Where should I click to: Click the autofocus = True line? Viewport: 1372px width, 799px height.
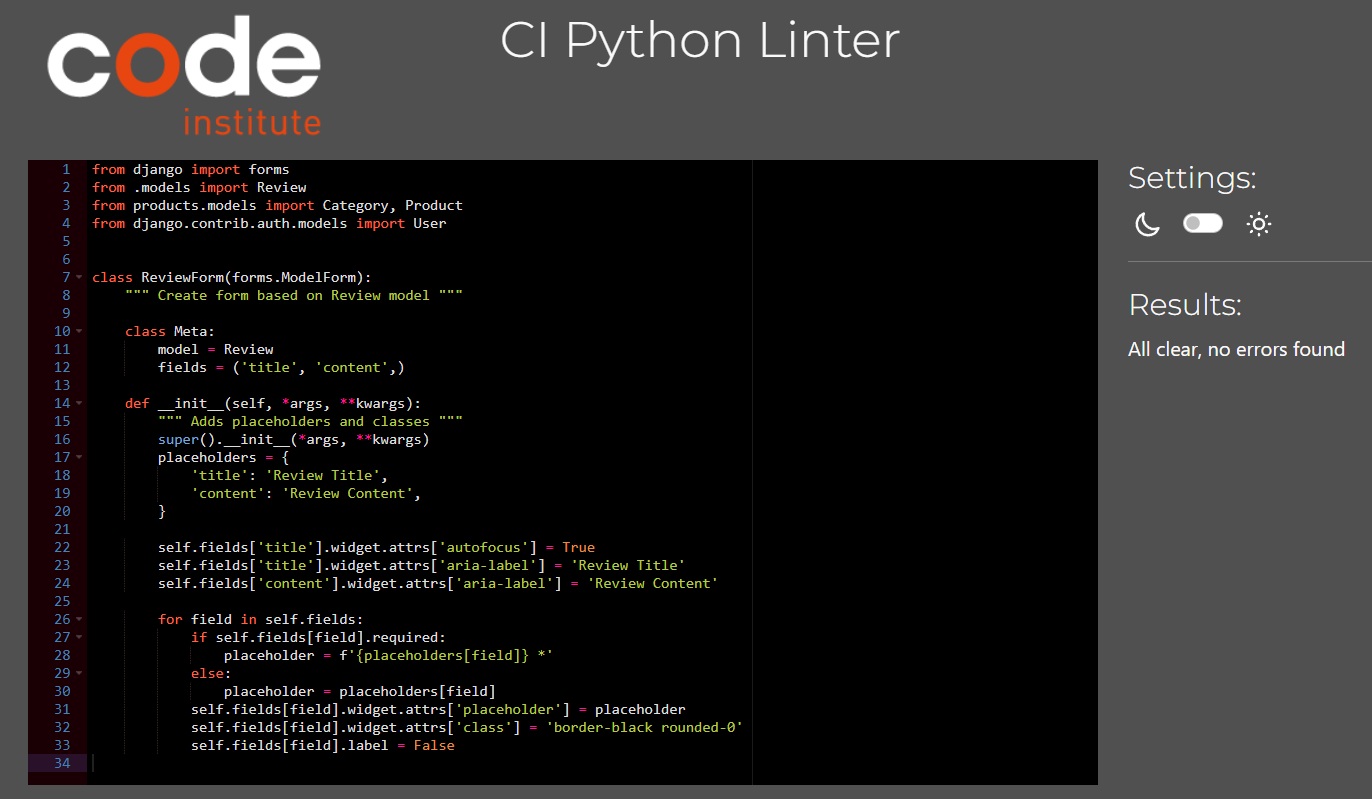(376, 547)
